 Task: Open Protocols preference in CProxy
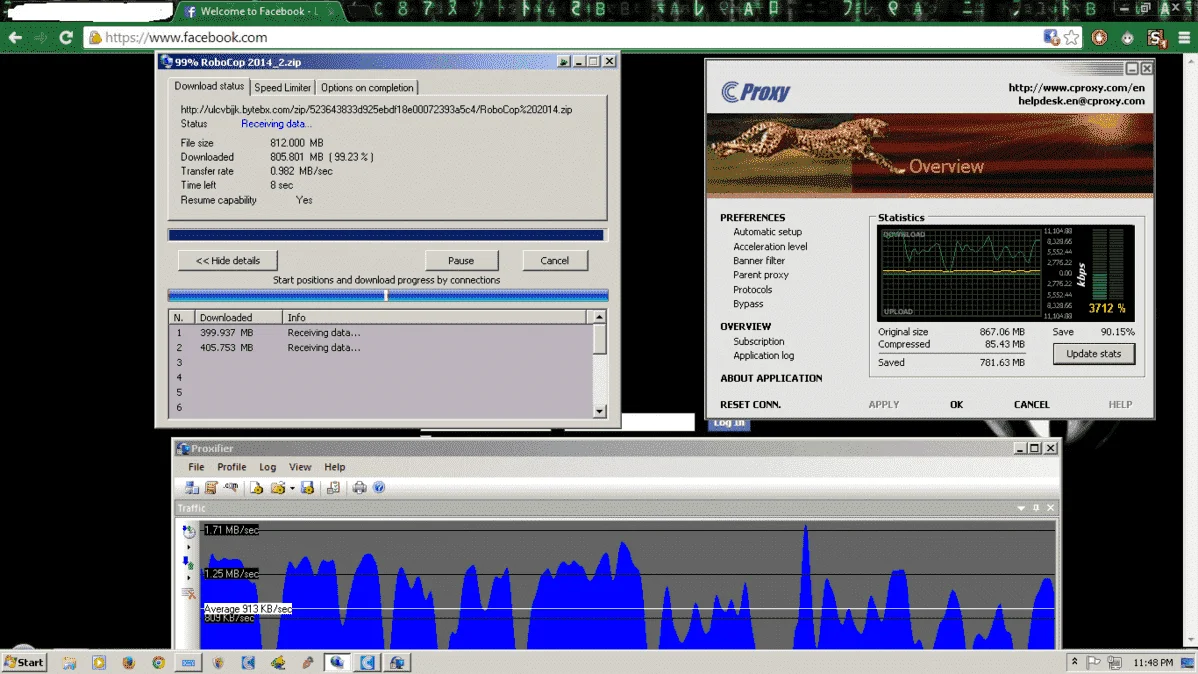click(753, 290)
